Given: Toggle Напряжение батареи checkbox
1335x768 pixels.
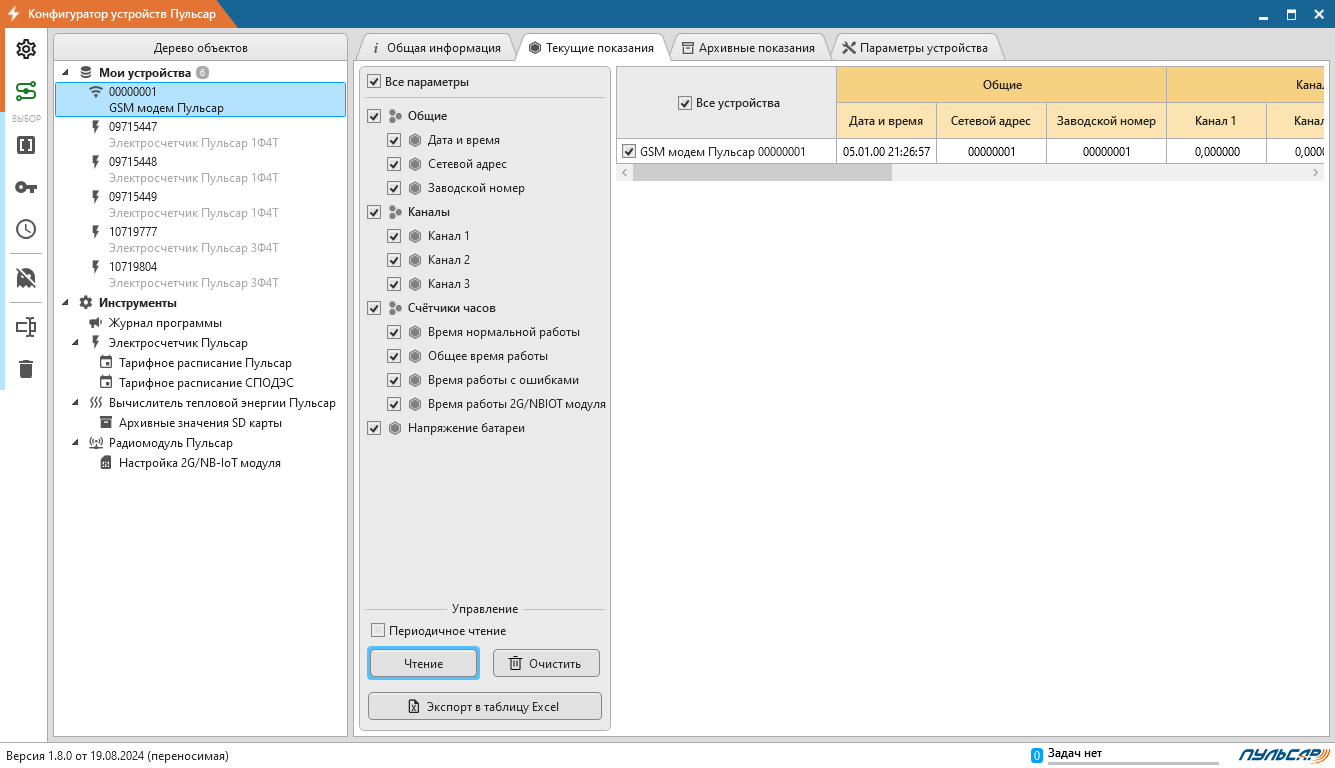Looking at the screenshot, I should tap(374, 428).
